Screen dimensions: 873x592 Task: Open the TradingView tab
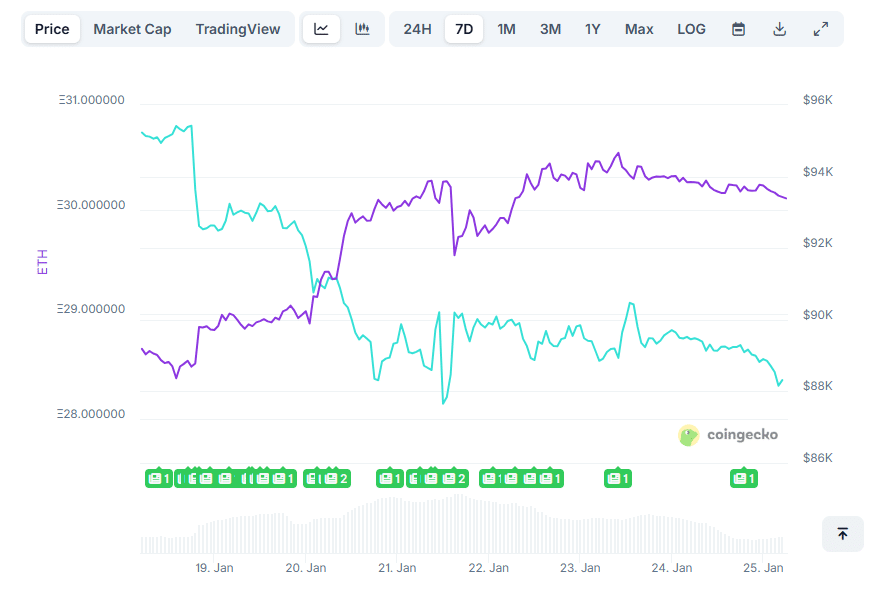(238, 29)
